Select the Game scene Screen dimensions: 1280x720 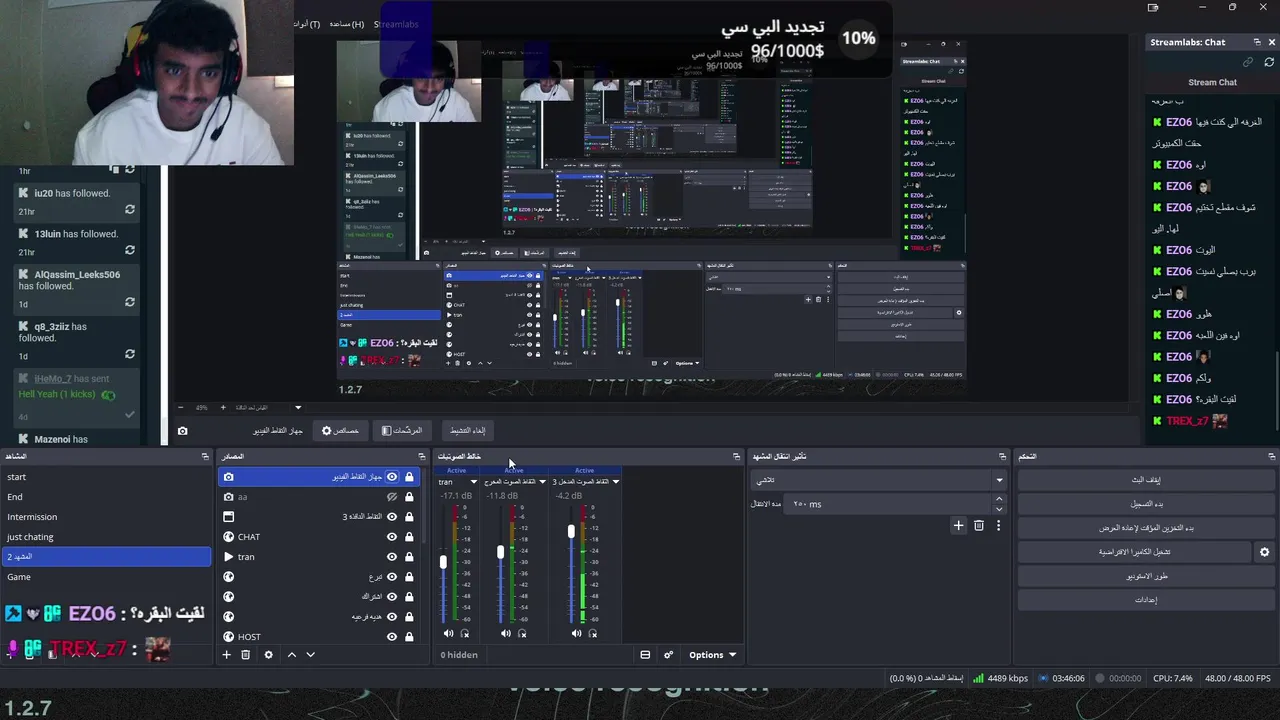pos(106,577)
